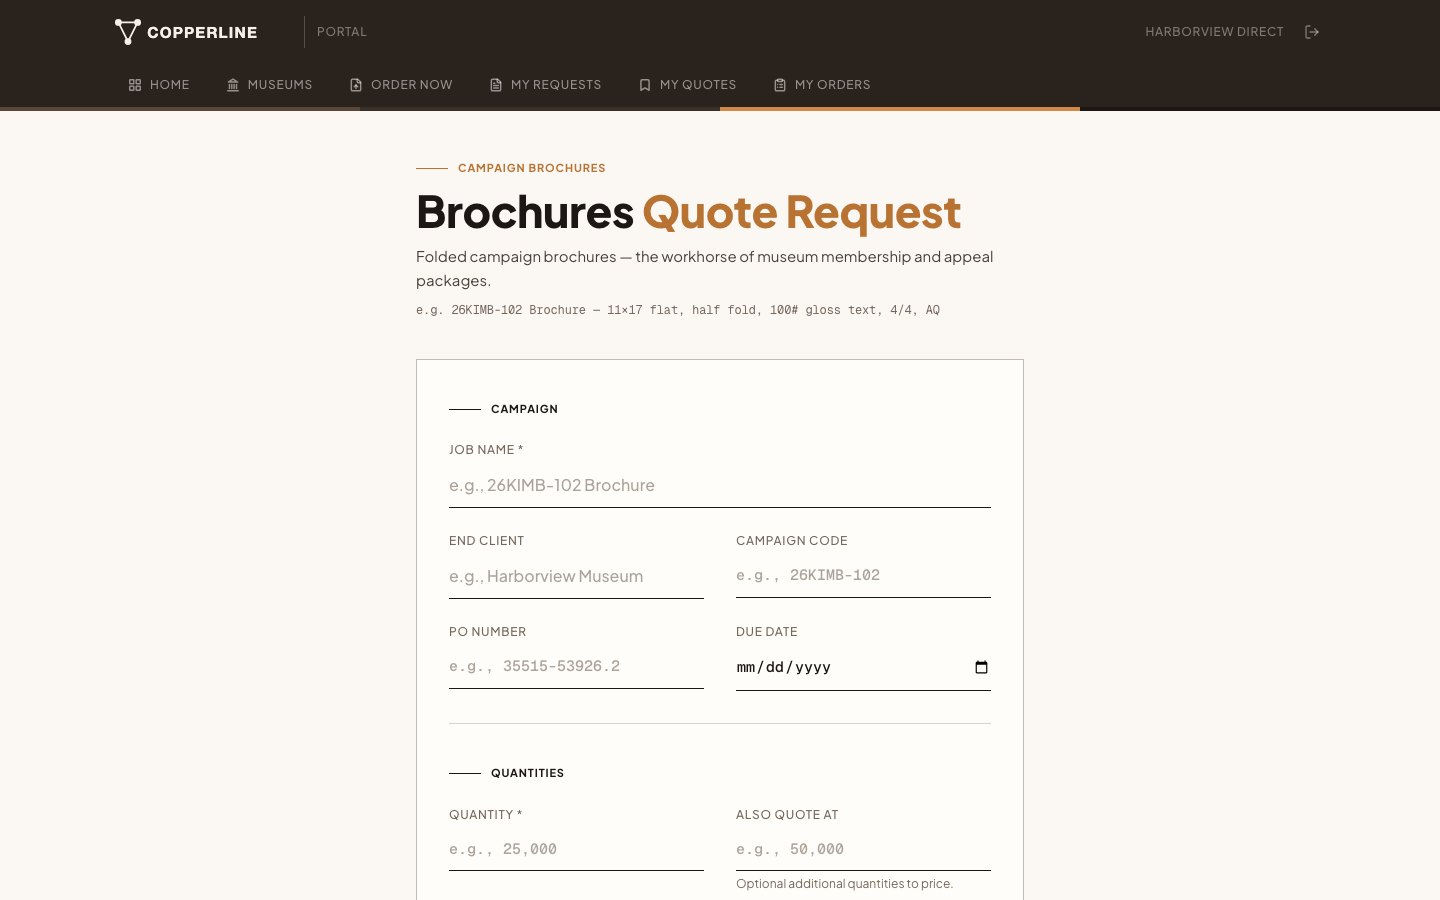The width and height of the screenshot is (1440, 900).
Task: Click the My Quotes bookmark icon
Action: [x=645, y=85]
